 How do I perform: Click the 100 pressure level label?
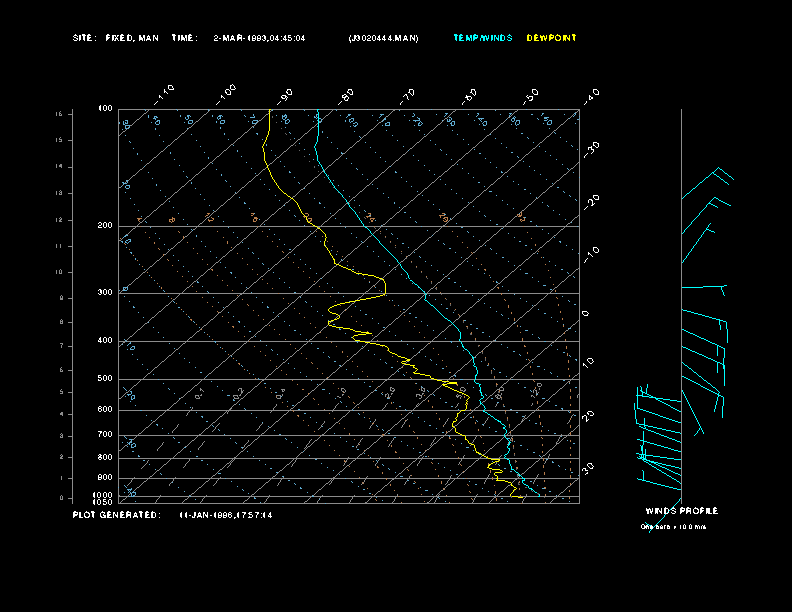(105, 108)
